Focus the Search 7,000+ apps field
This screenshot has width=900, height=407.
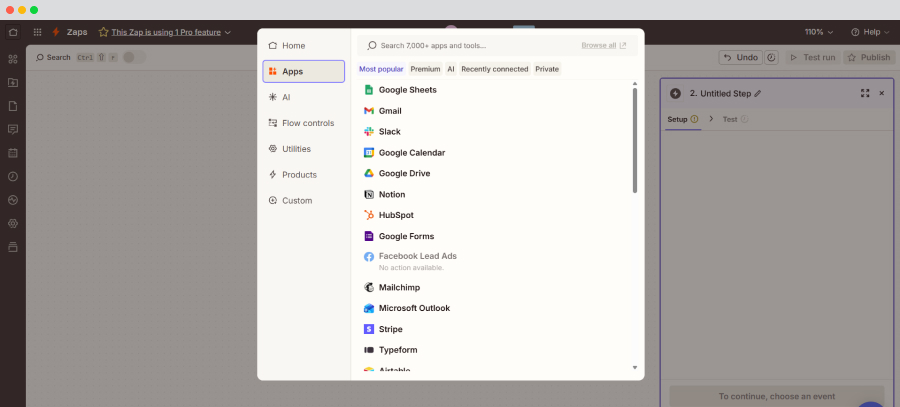(470, 45)
